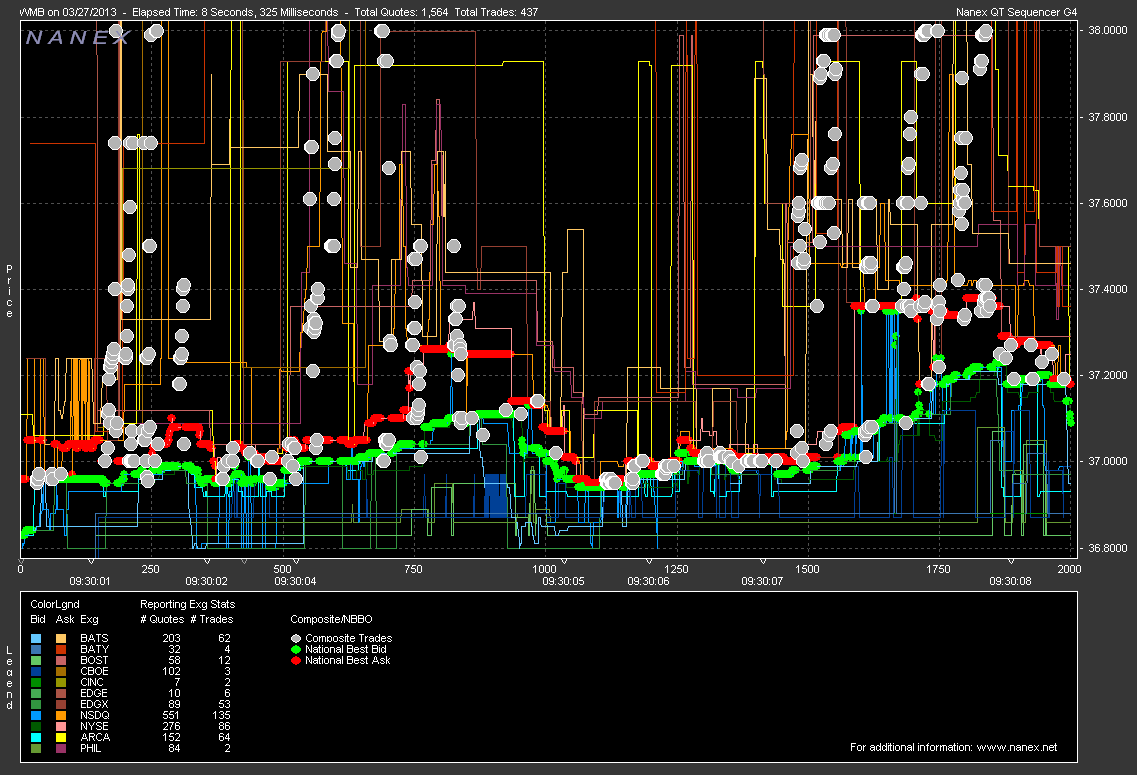Open the www.nanex.net additional information link
The width and height of the screenshot is (1137, 775).
pos(1017,747)
